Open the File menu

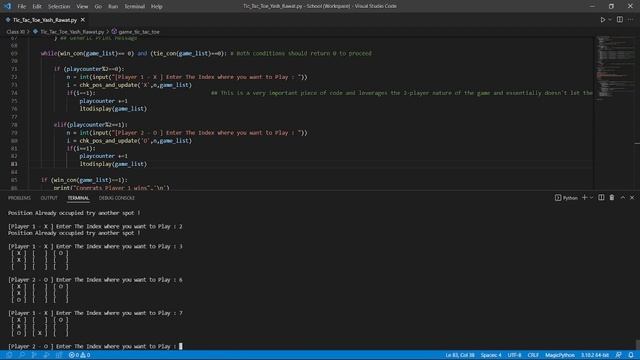point(22,7)
